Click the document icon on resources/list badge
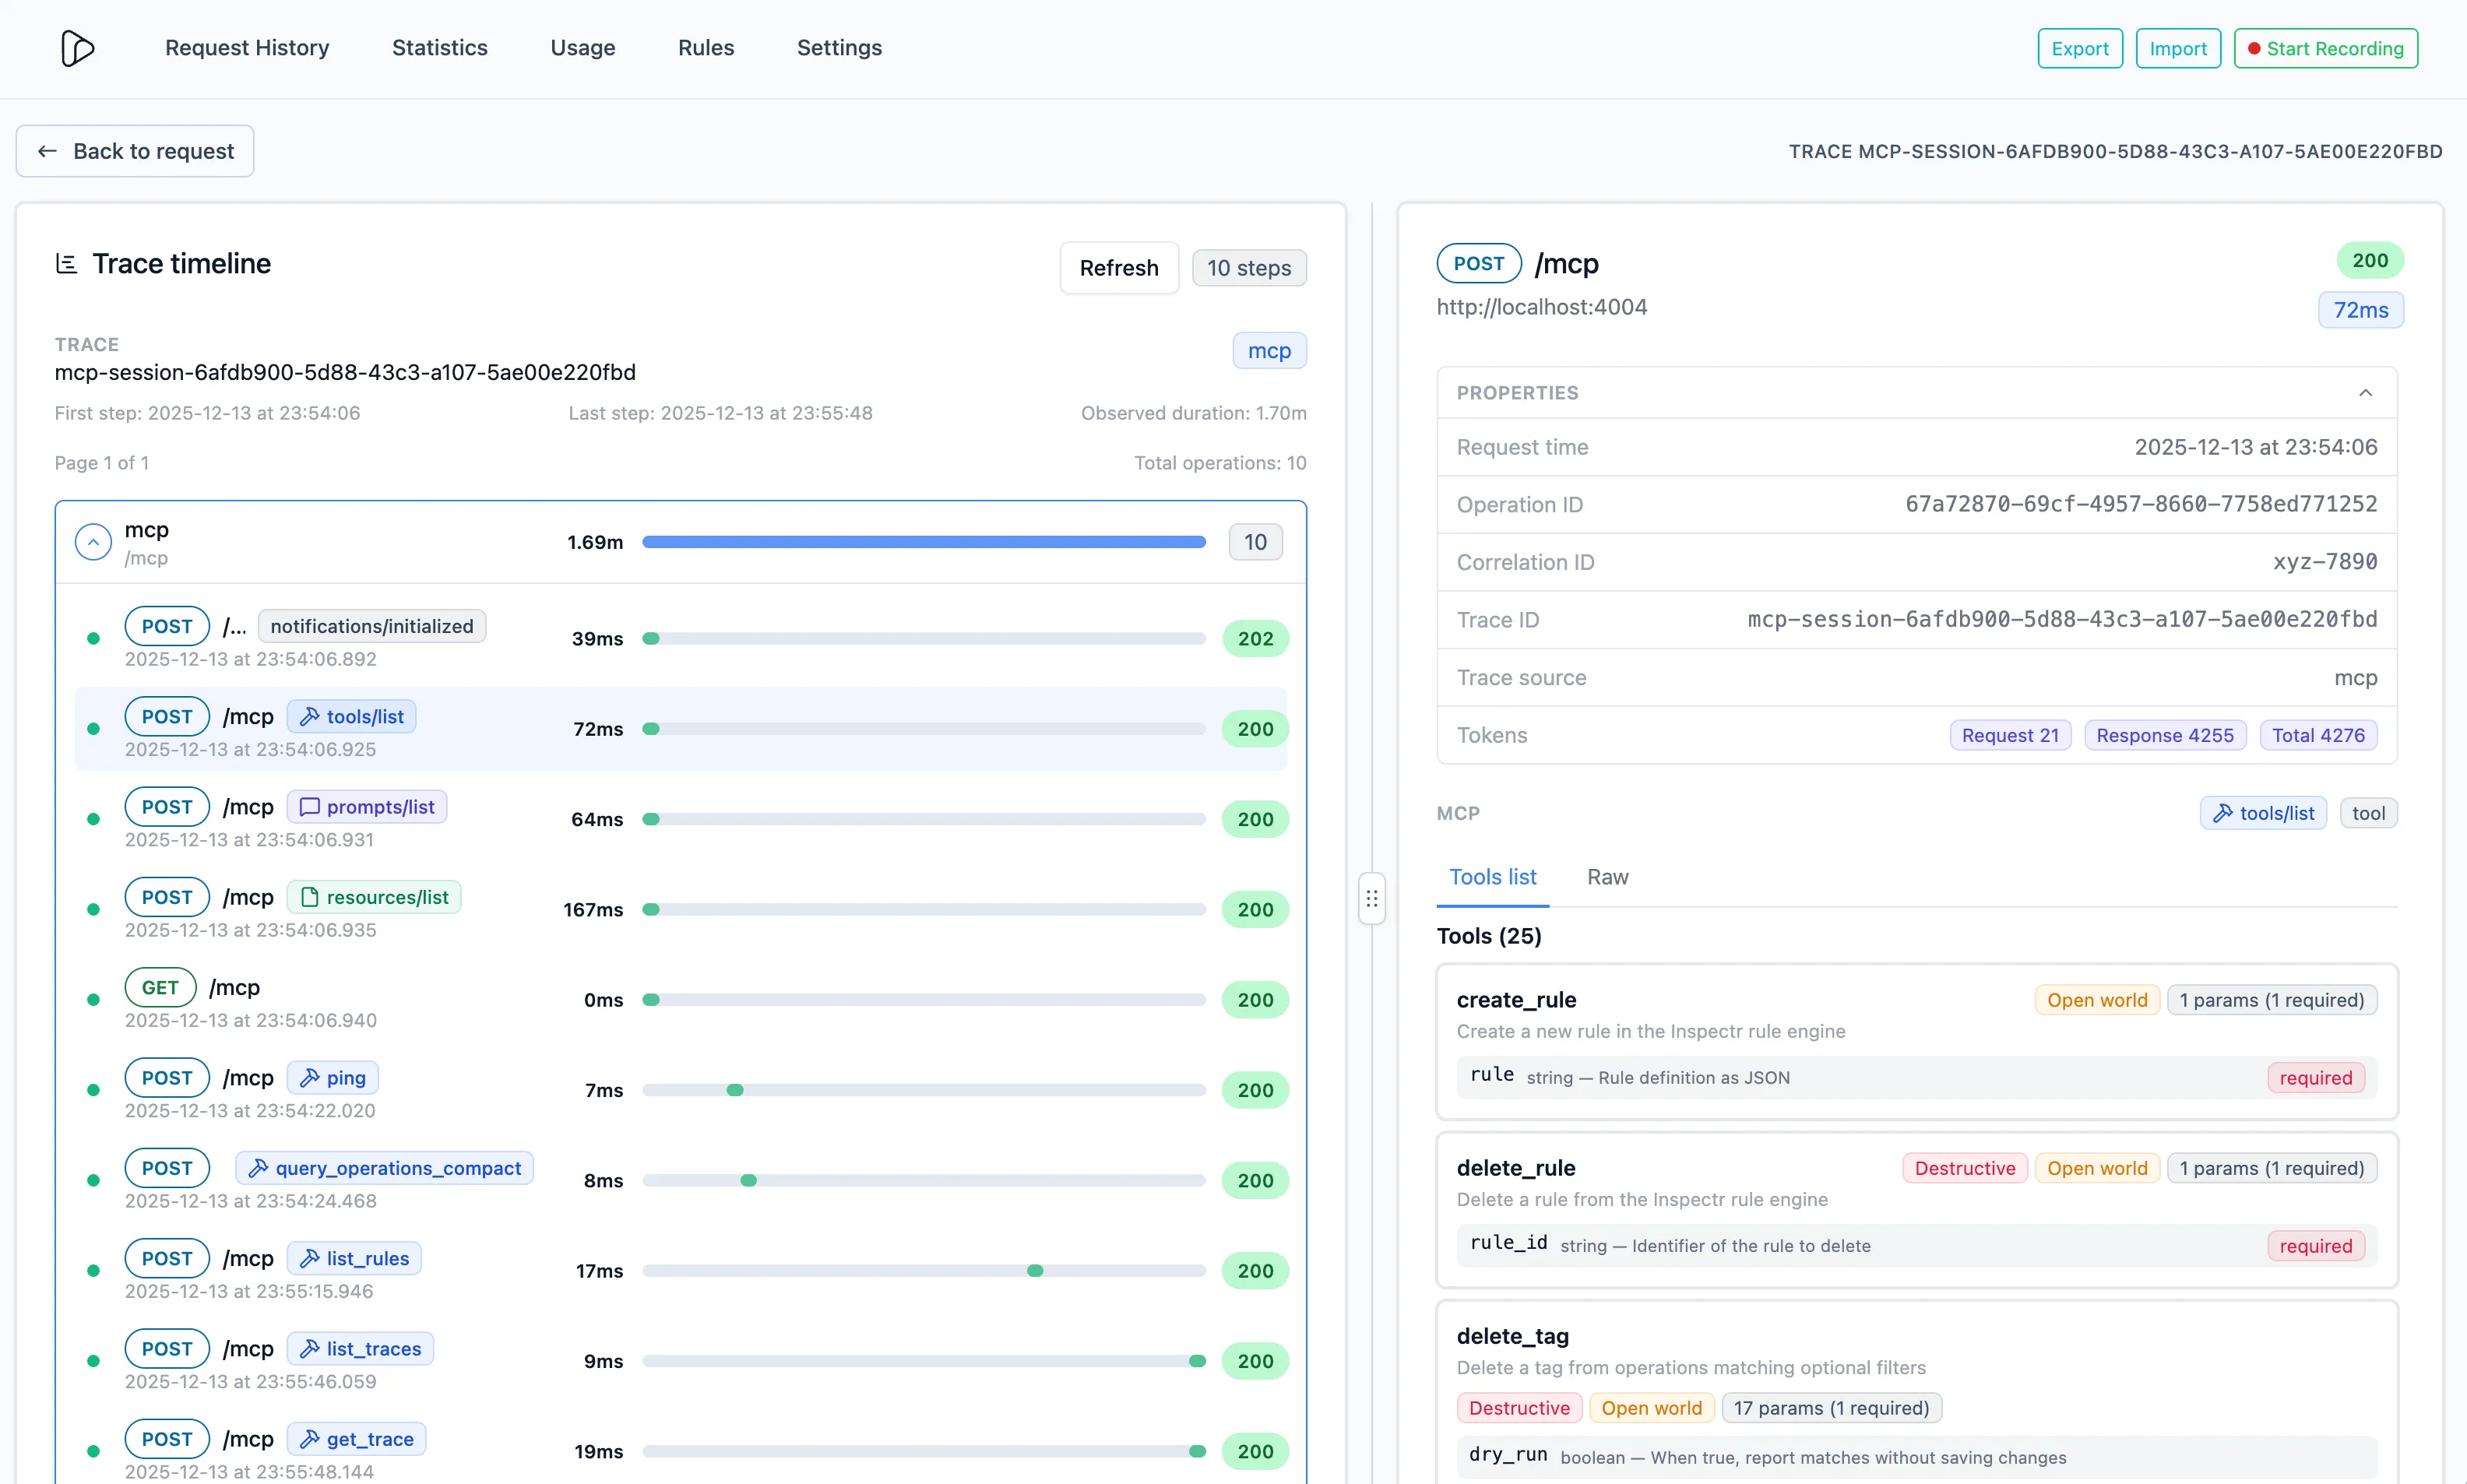 tap(311, 896)
